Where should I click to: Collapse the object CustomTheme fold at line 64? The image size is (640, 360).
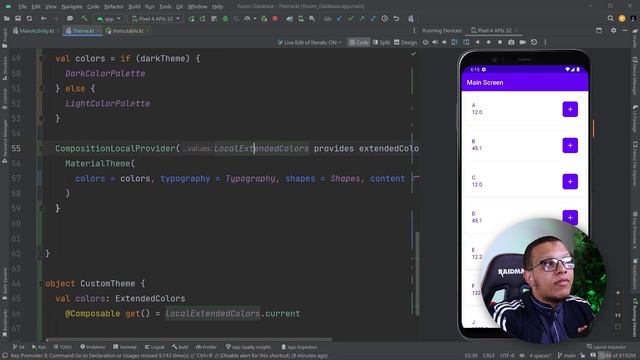pyautogui.click(x=41, y=284)
